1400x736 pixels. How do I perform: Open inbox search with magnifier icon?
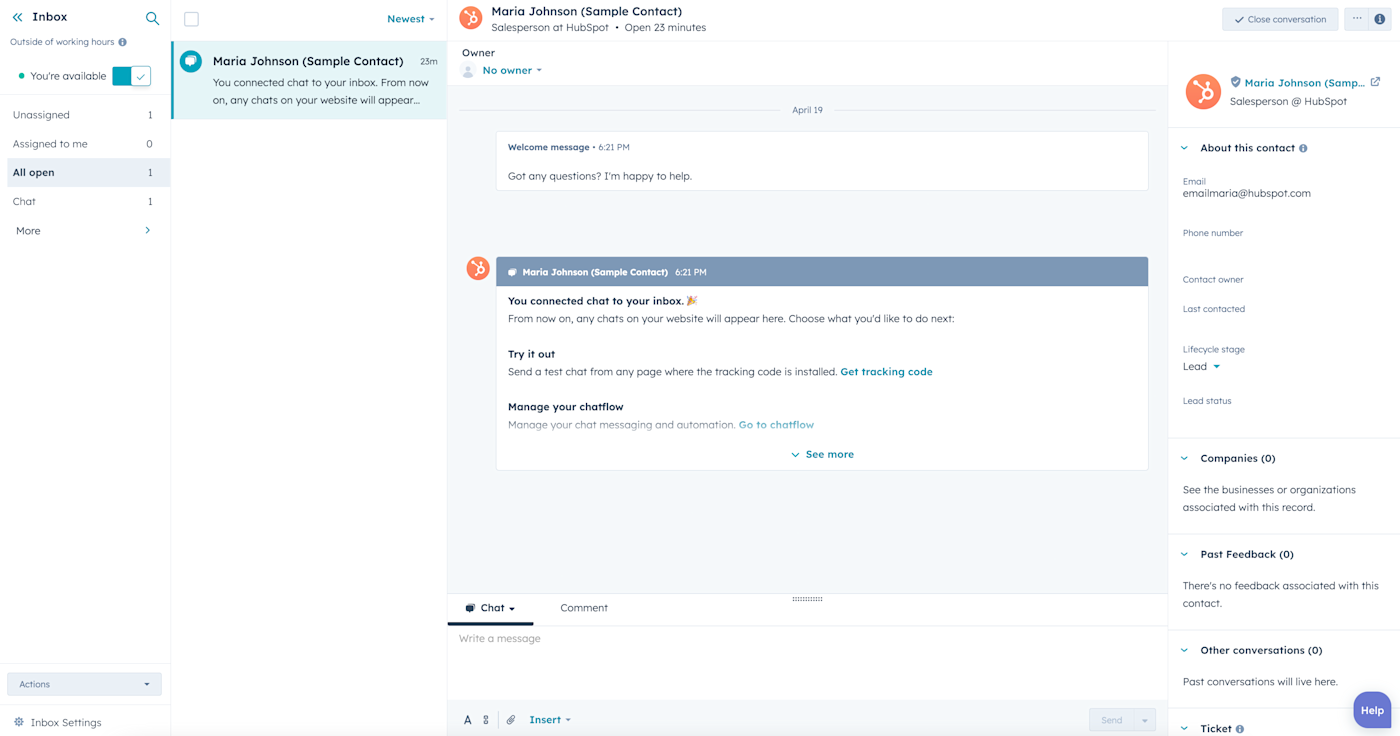tap(152, 18)
